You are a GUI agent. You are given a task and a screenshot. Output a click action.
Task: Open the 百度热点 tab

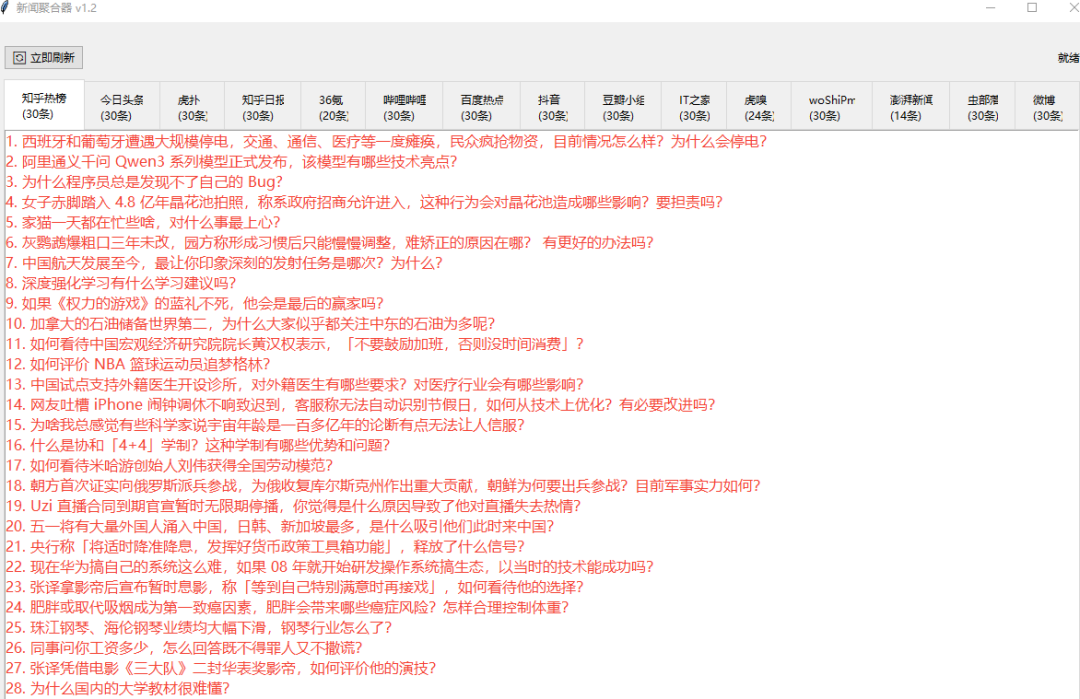[x=481, y=107]
